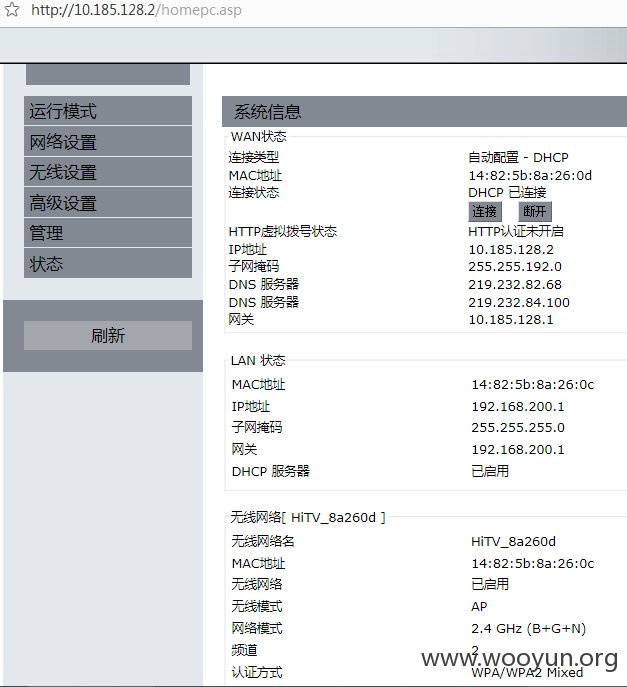The height and width of the screenshot is (687, 627).
Task: Select HTTP认证未开启 status text
Action: 516,231
